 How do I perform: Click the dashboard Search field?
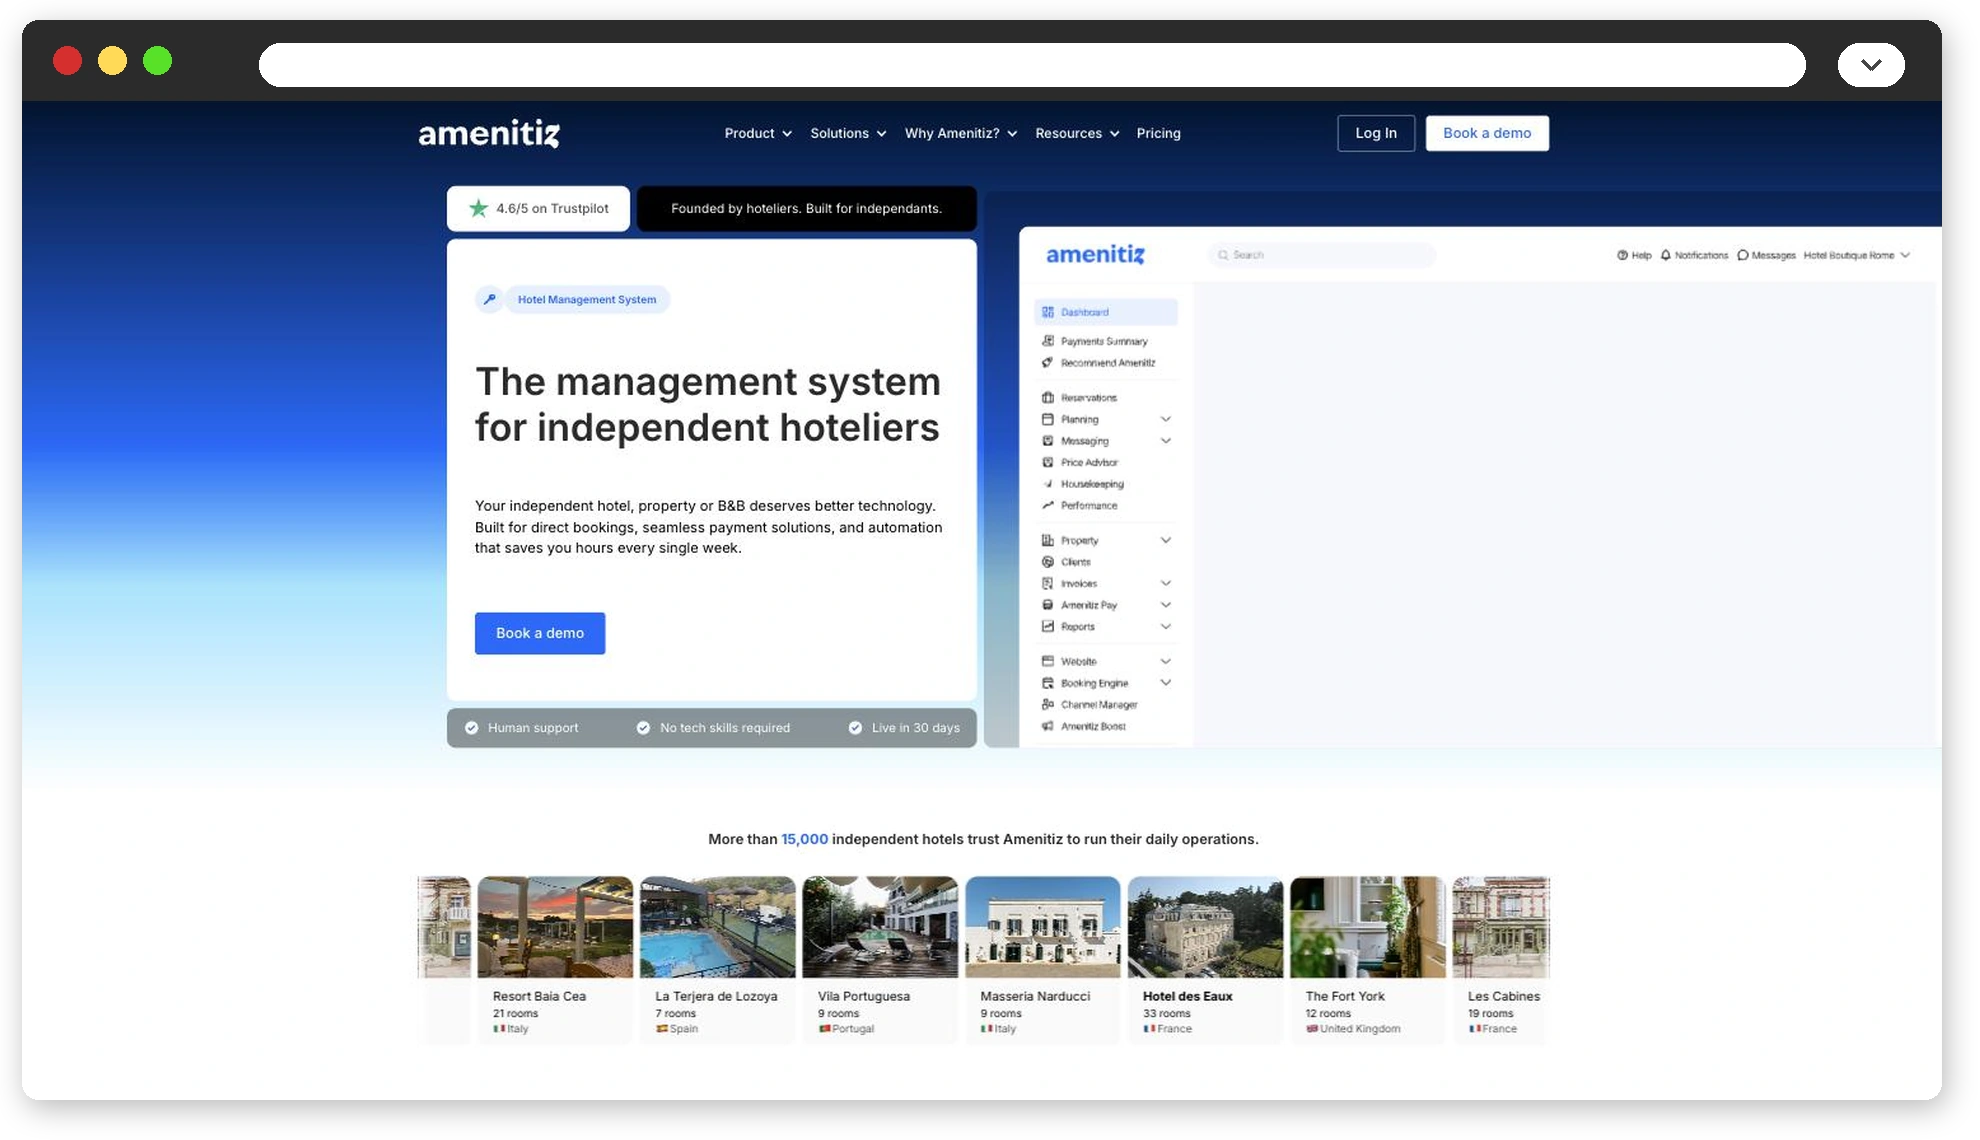[1323, 255]
